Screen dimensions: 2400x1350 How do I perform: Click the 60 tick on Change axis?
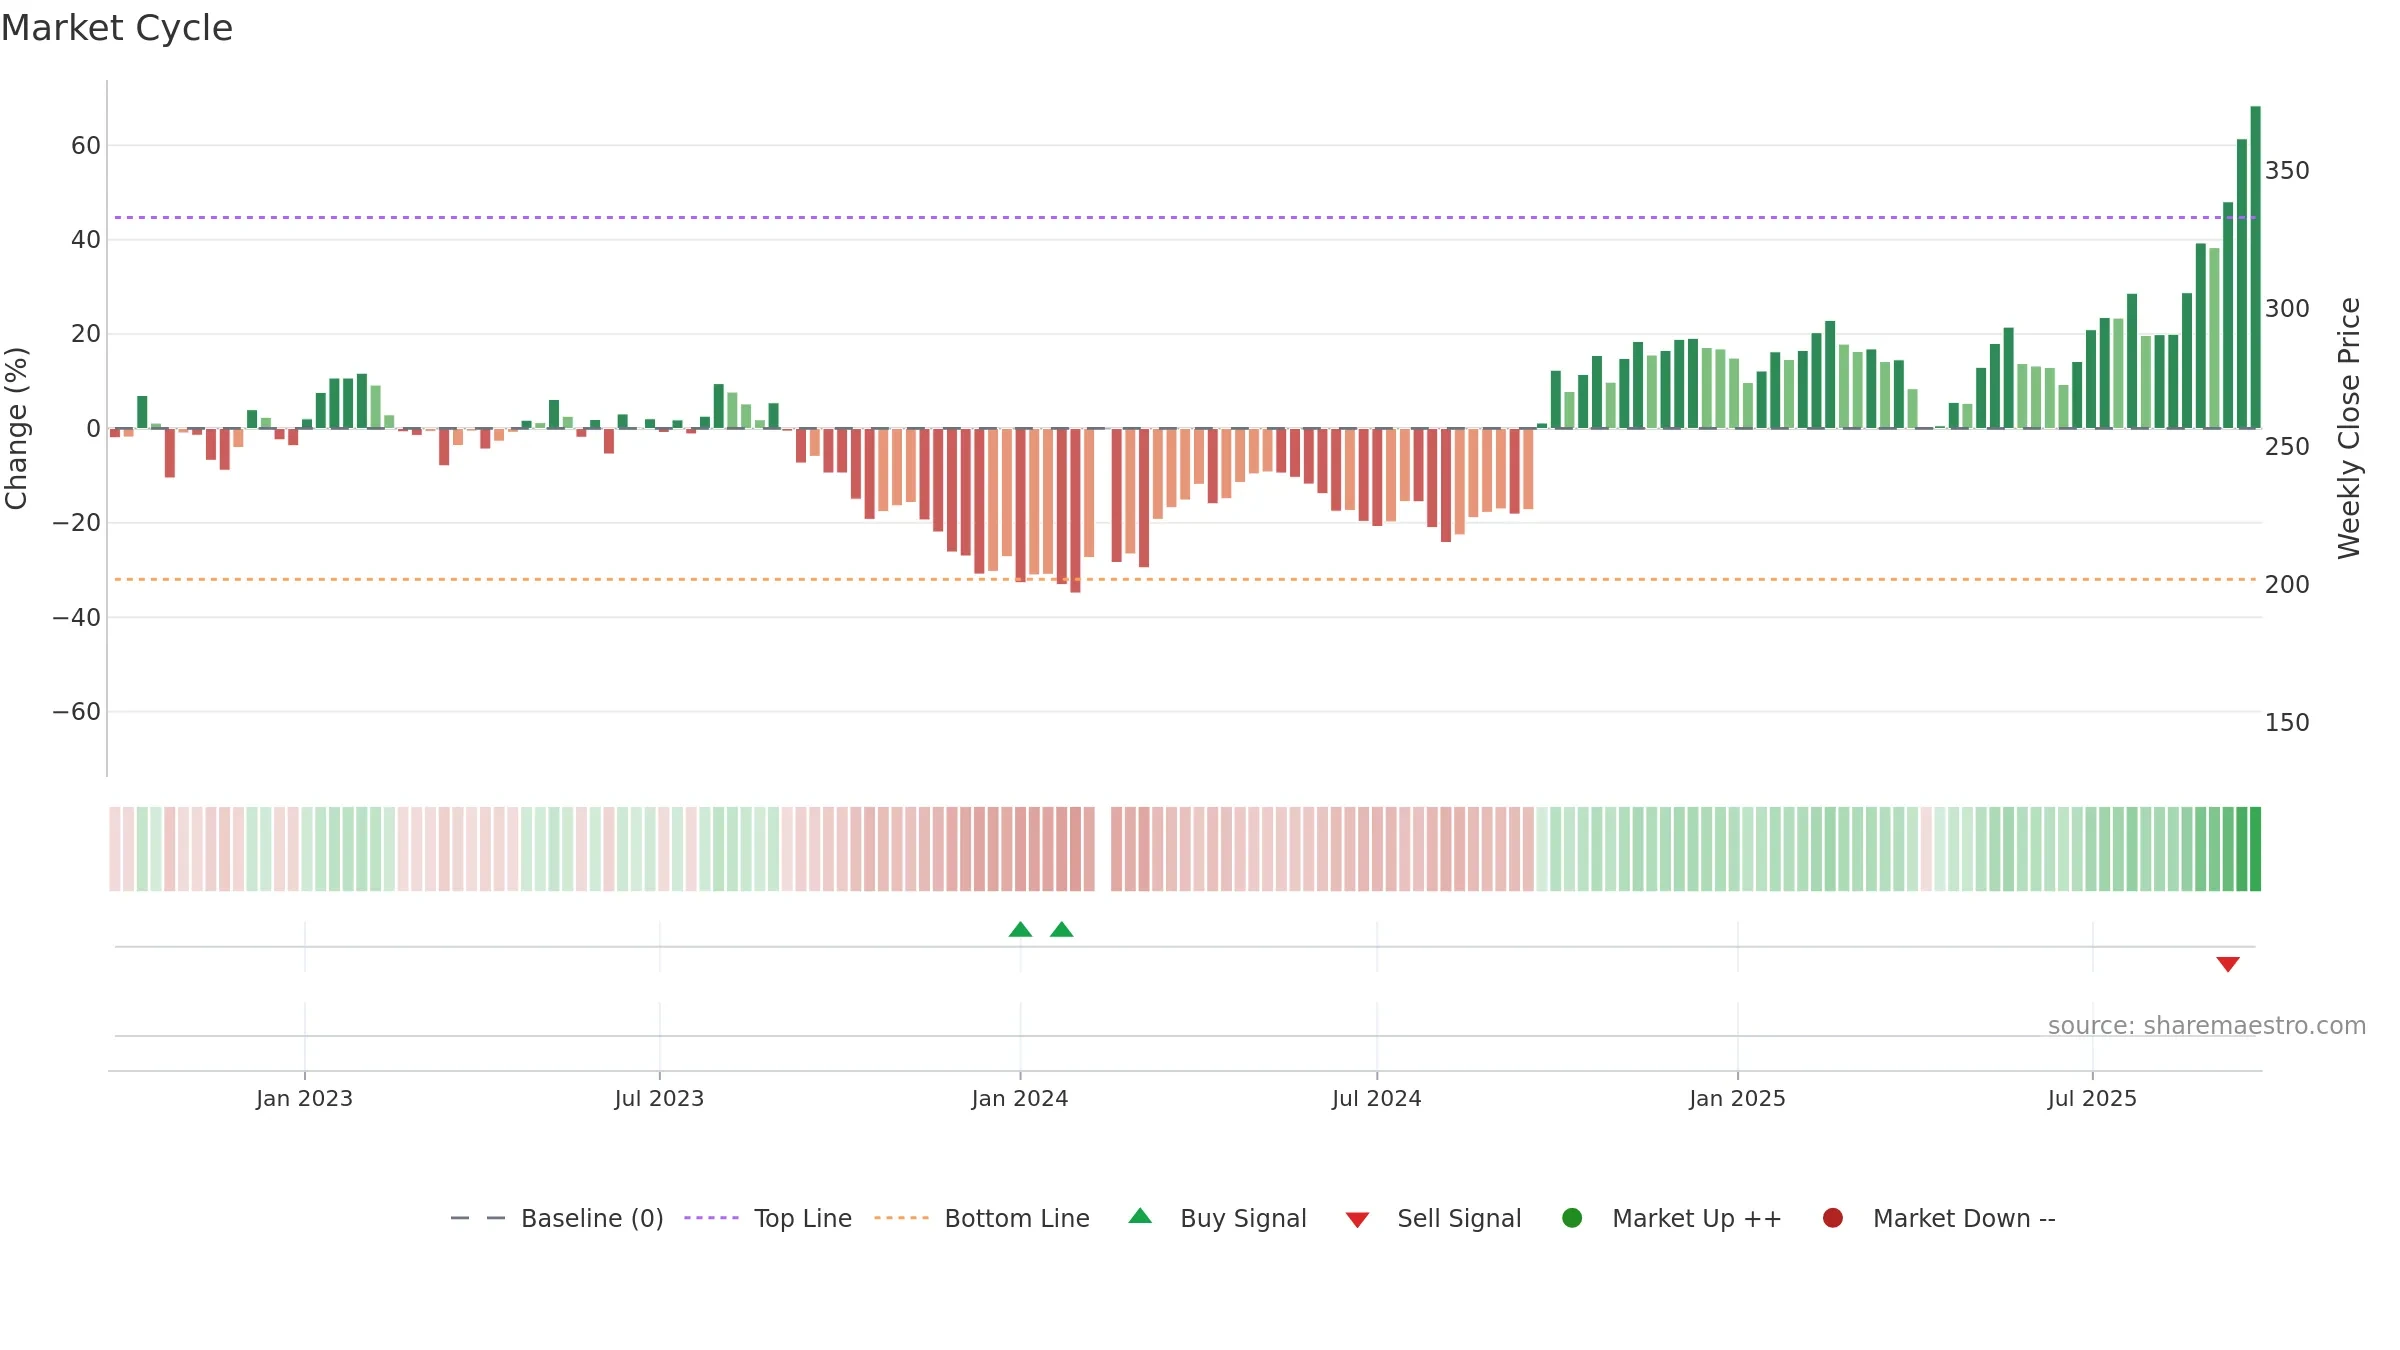click(86, 146)
